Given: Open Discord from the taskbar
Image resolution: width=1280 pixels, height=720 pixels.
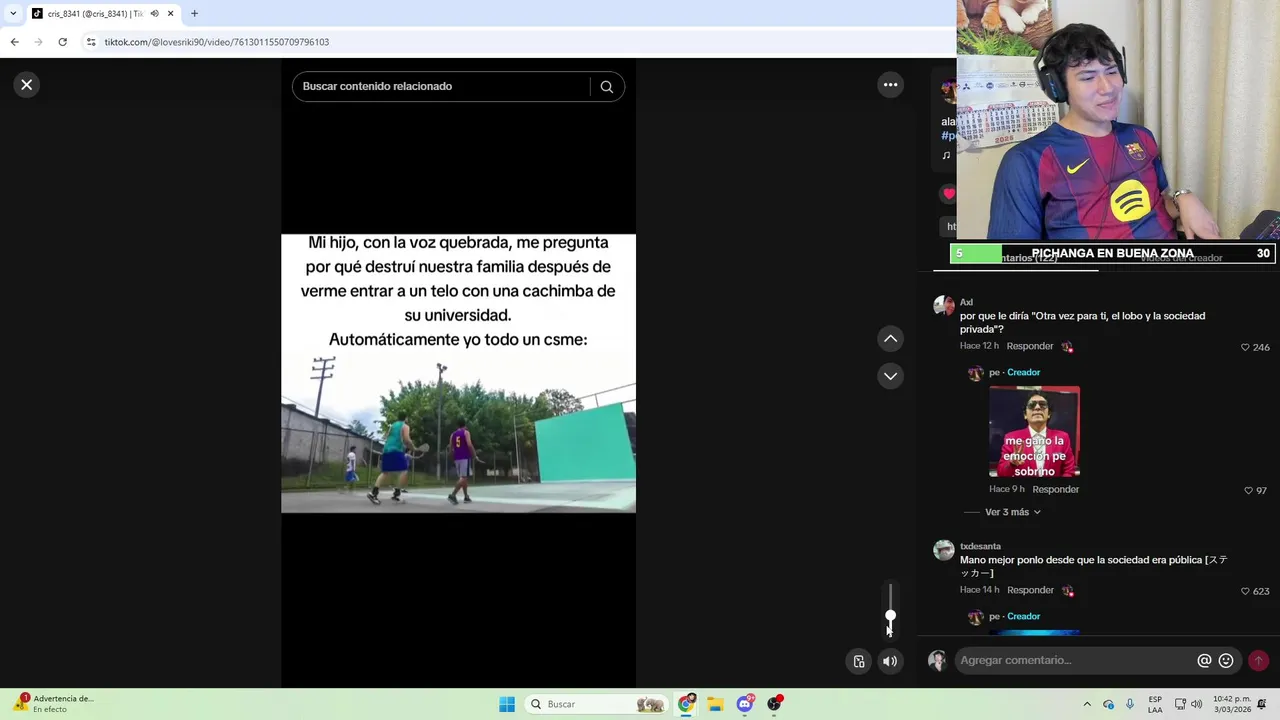Looking at the screenshot, I should pos(745,704).
